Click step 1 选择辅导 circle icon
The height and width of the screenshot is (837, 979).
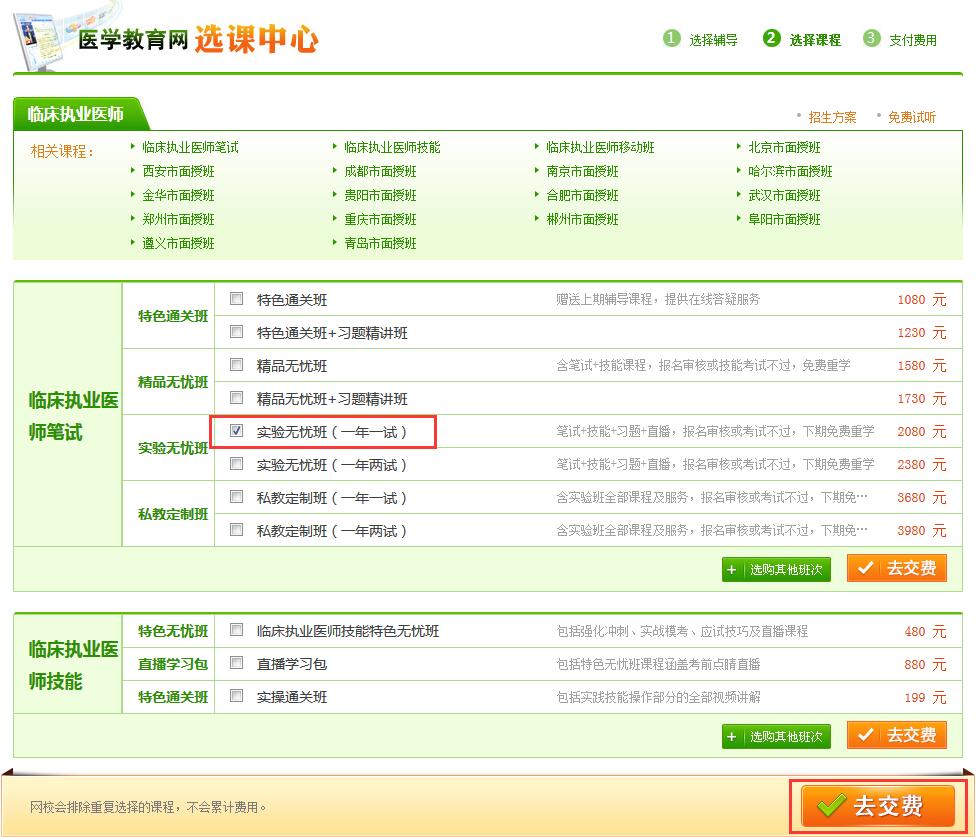click(x=671, y=39)
